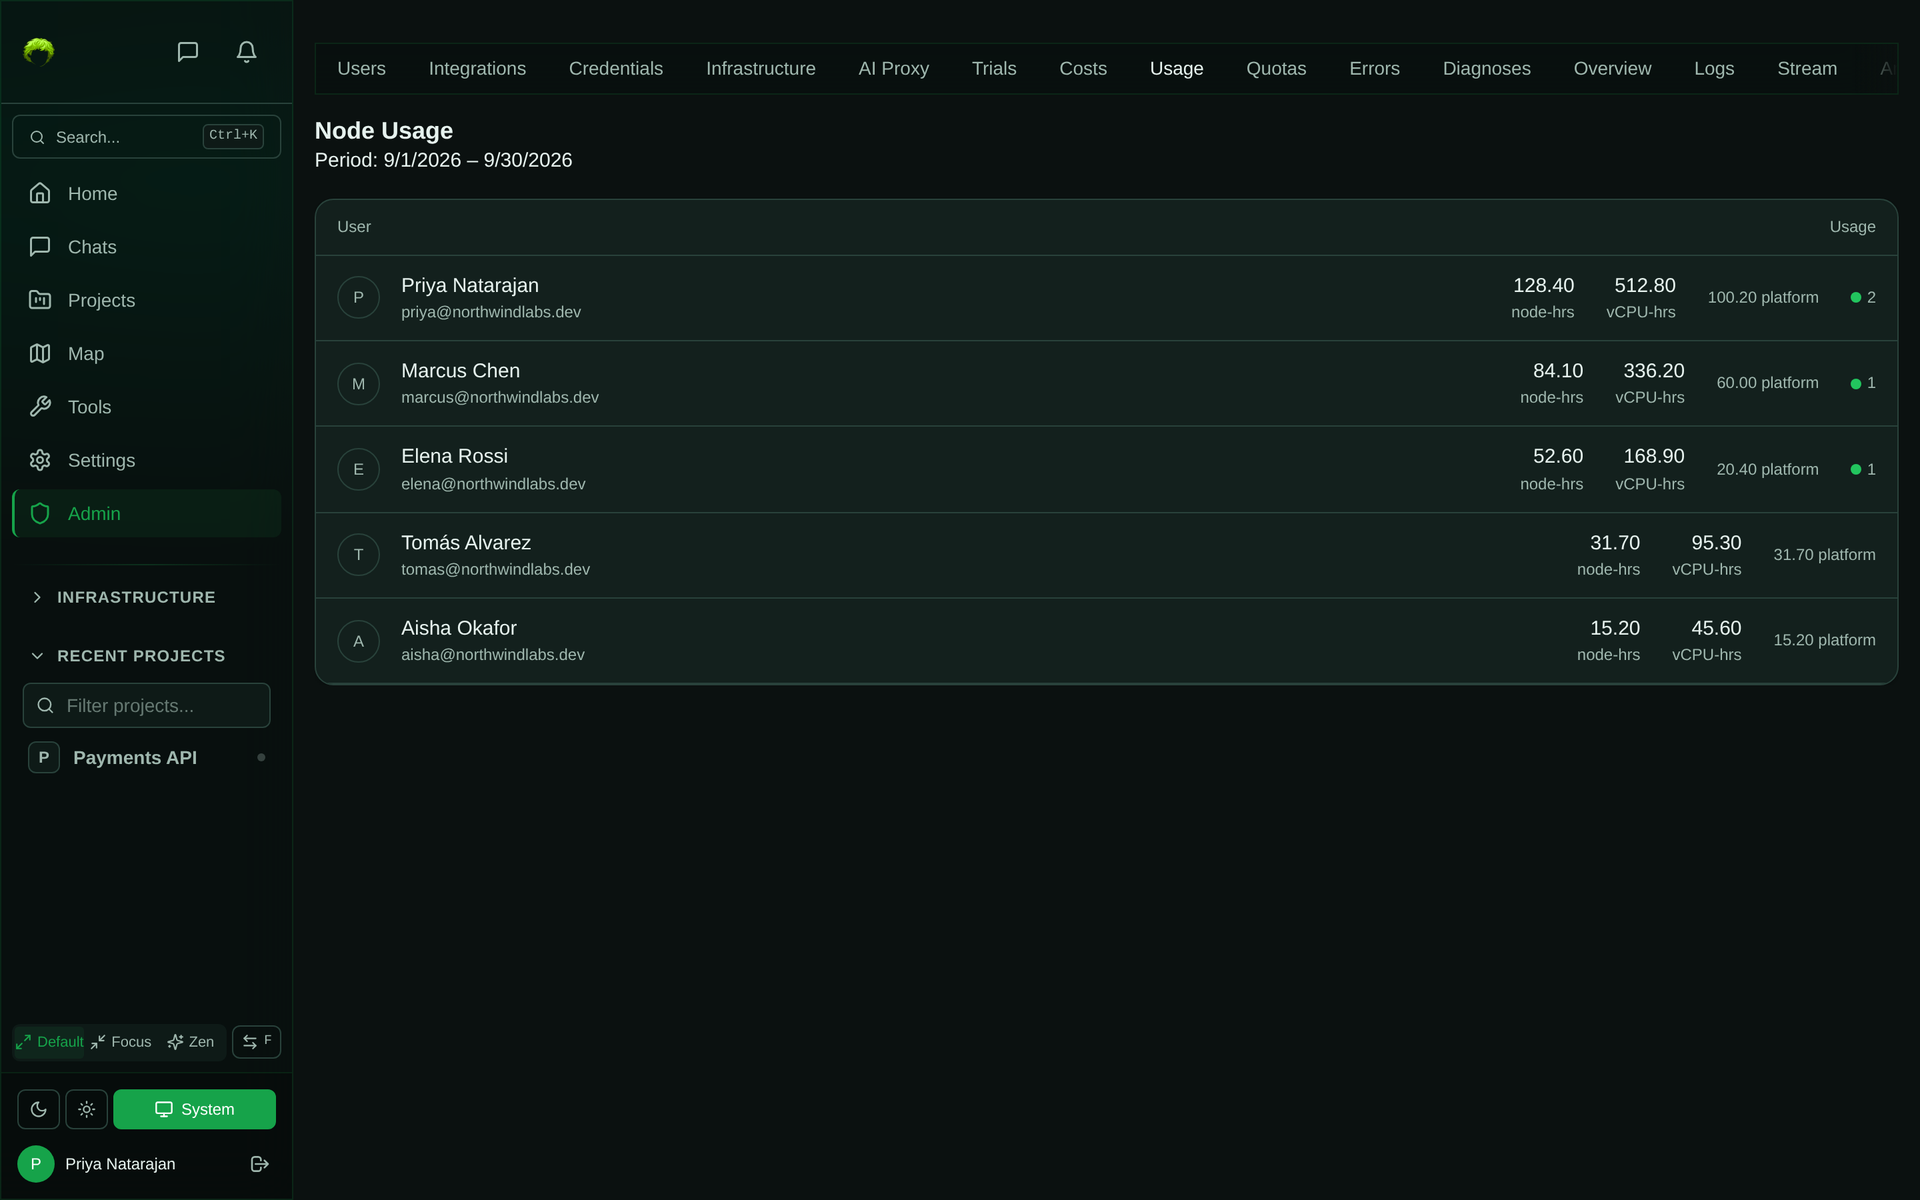Open Settings in the sidebar

click(146, 460)
